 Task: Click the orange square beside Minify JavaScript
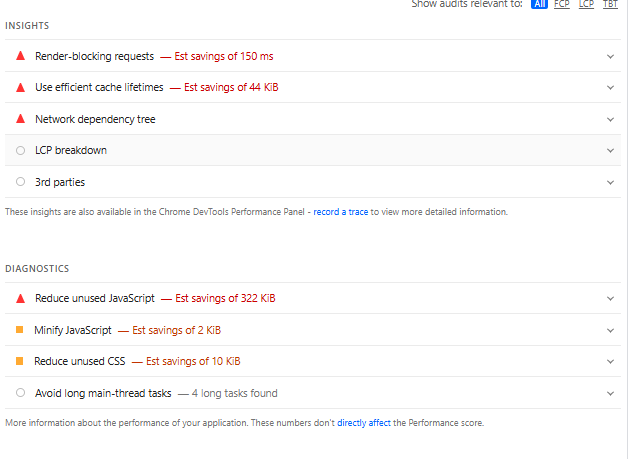(20, 330)
